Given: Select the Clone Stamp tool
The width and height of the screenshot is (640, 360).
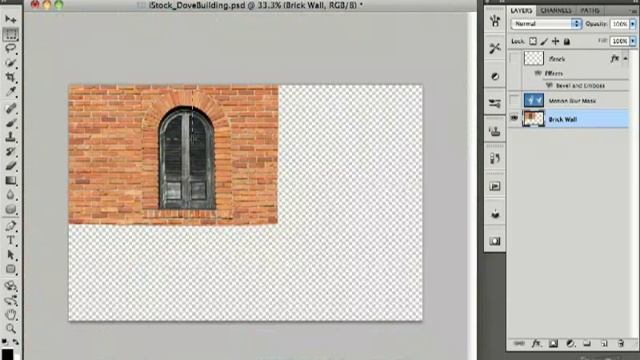Looking at the screenshot, I should coord(11,137).
